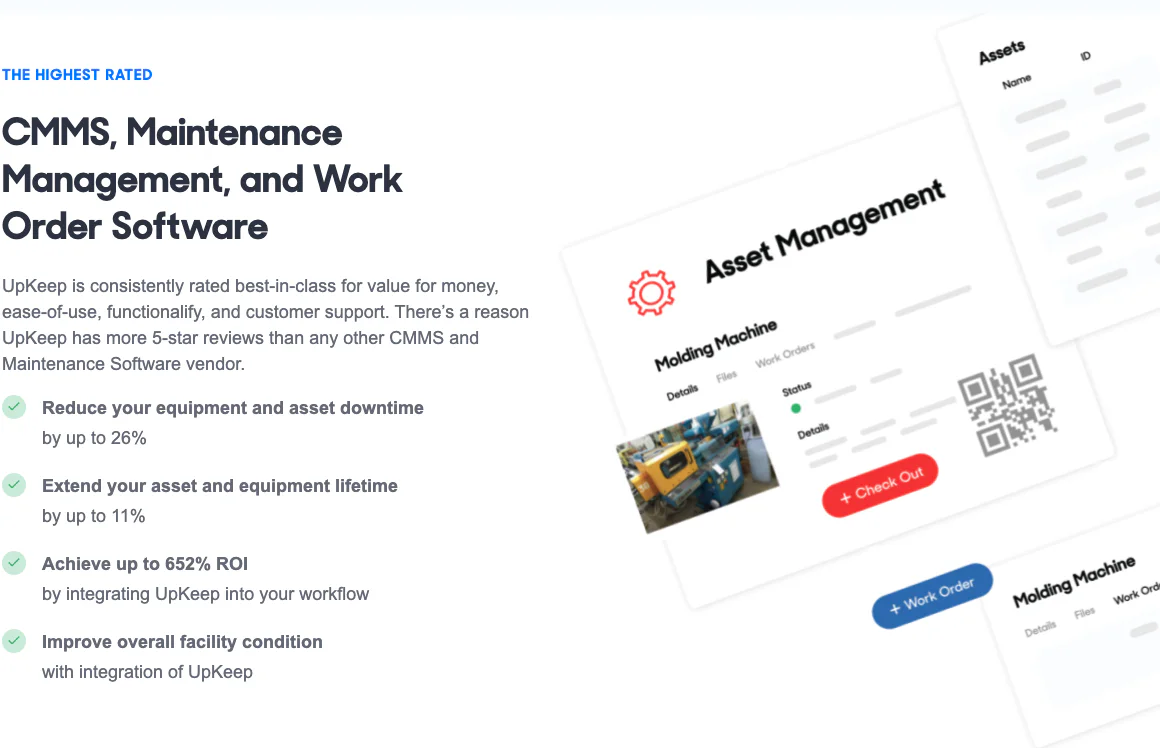Click the Name column header in Assets
Screen dimensions: 1160x748
point(1016,81)
